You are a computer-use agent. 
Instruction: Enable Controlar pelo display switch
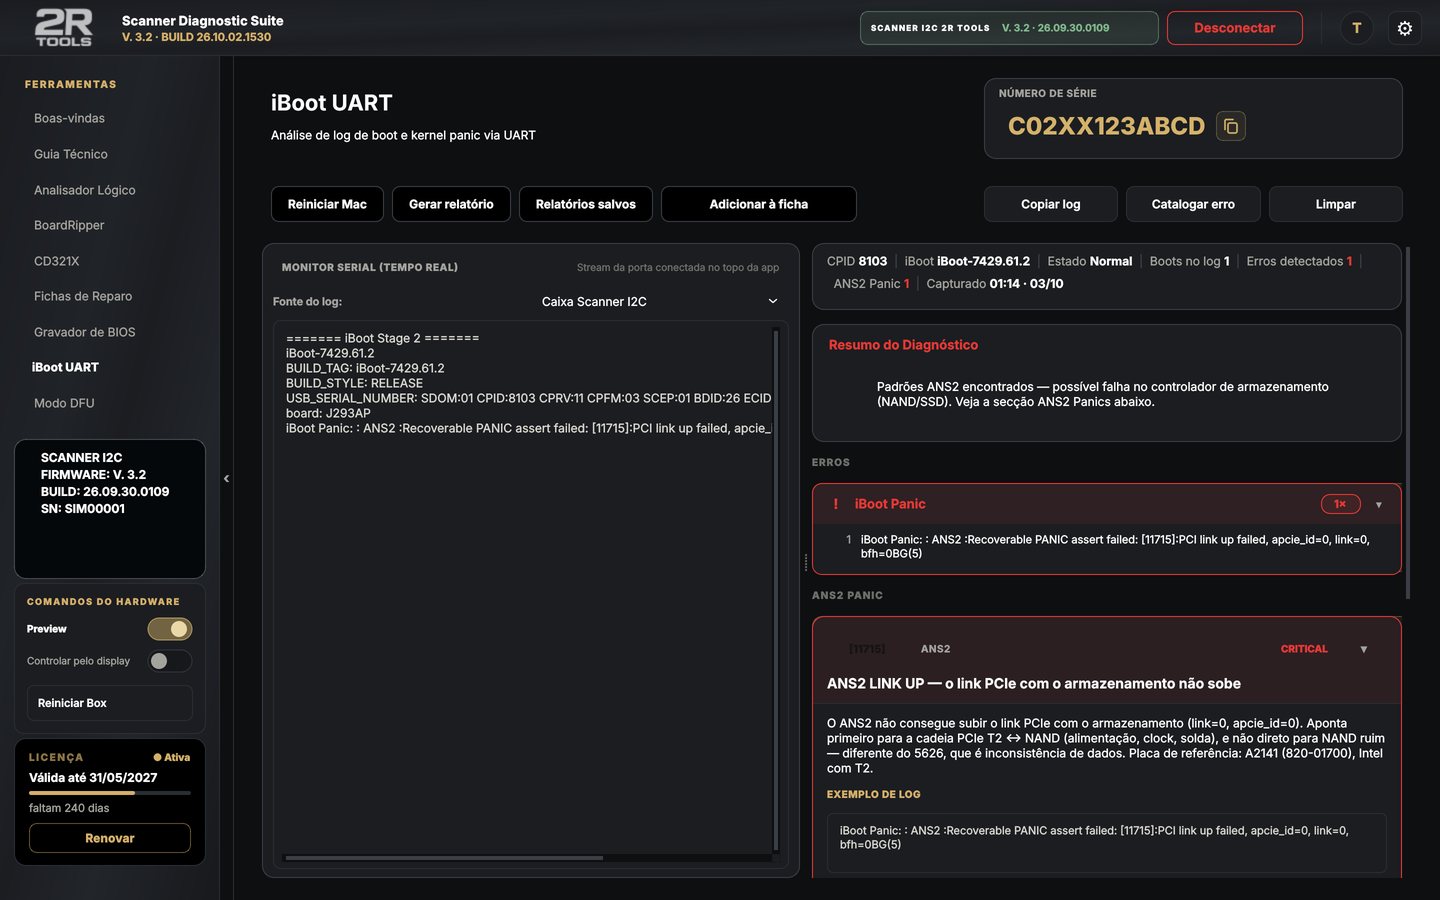point(170,661)
